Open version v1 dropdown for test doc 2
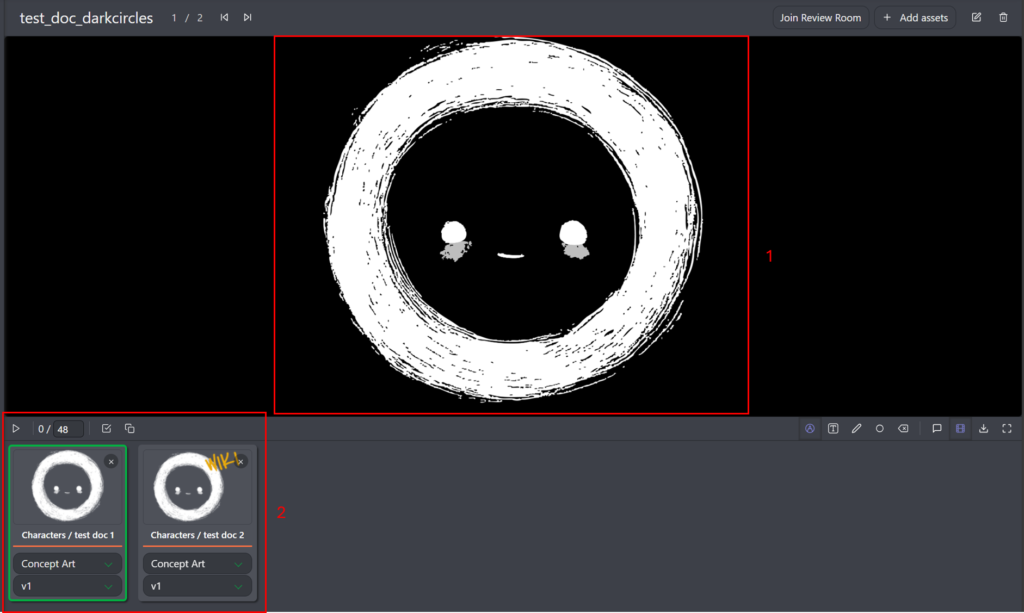 click(x=197, y=586)
